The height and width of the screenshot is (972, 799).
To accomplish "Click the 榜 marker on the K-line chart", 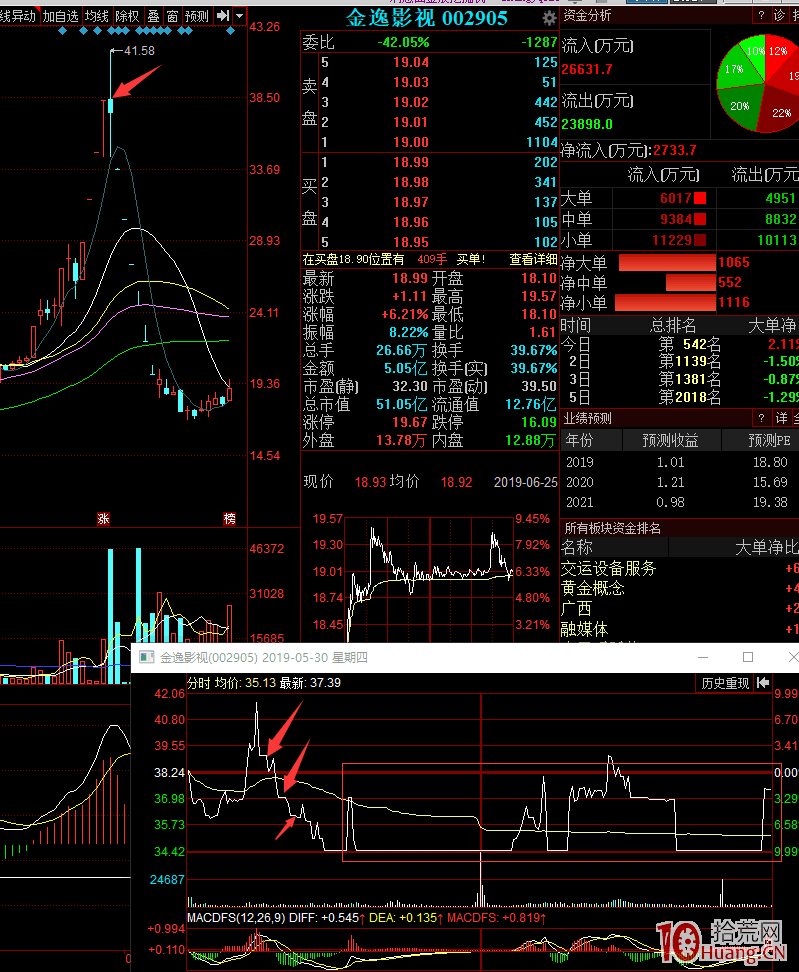I will tap(229, 519).
